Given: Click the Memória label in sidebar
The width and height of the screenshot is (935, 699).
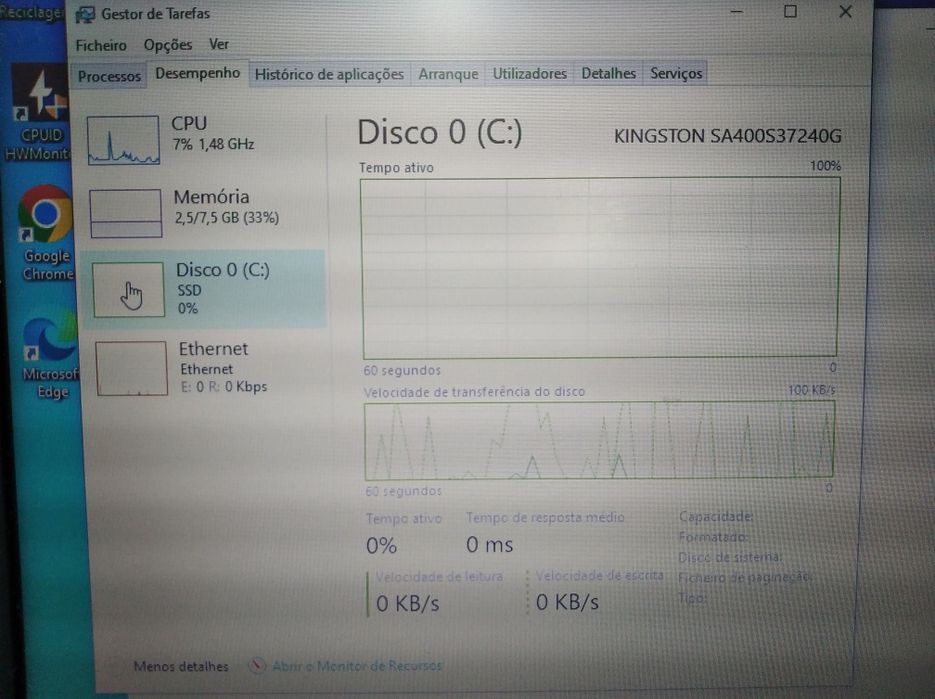Looking at the screenshot, I should pyautogui.click(x=211, y=197).
